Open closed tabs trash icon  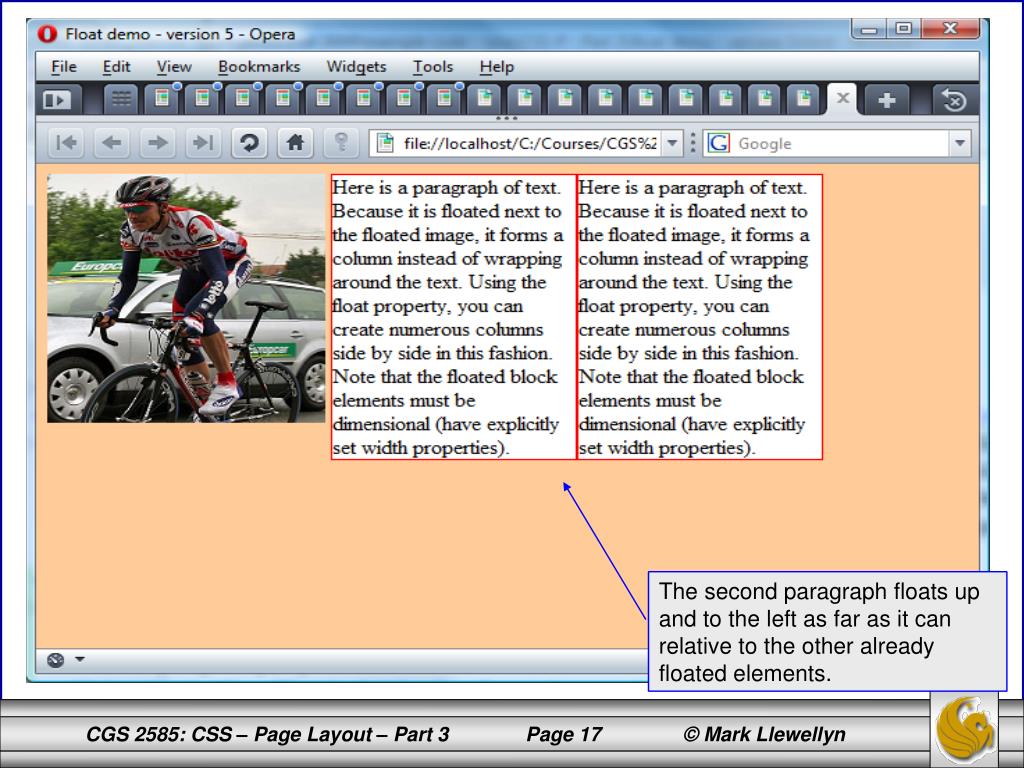[954, 100]
